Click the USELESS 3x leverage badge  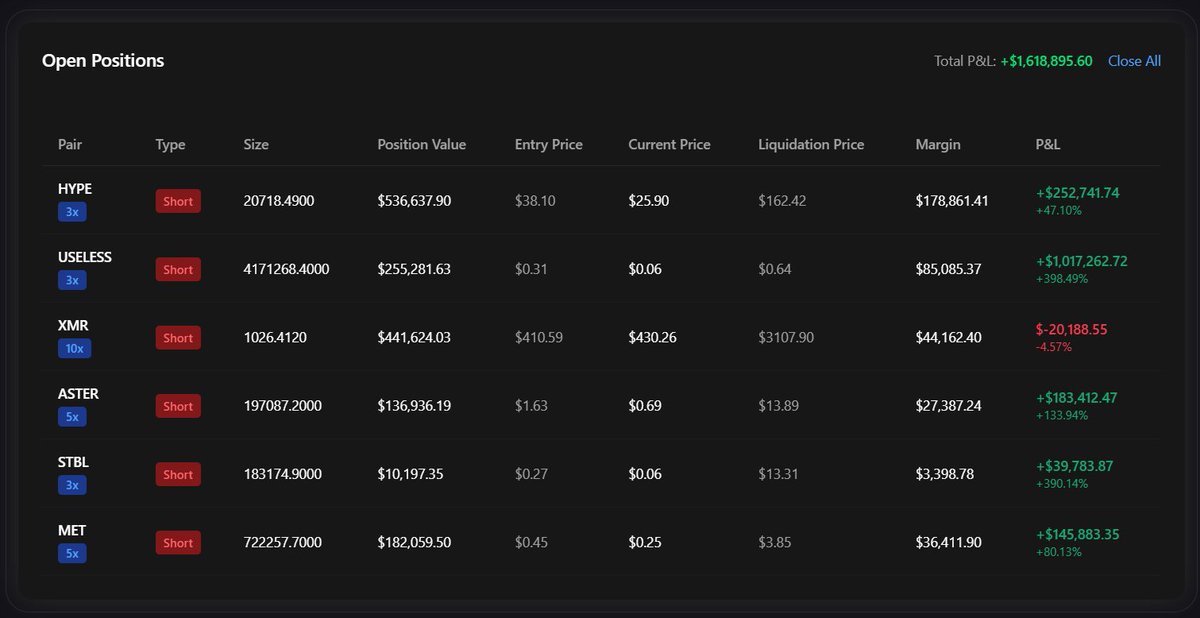coord(72,280)
